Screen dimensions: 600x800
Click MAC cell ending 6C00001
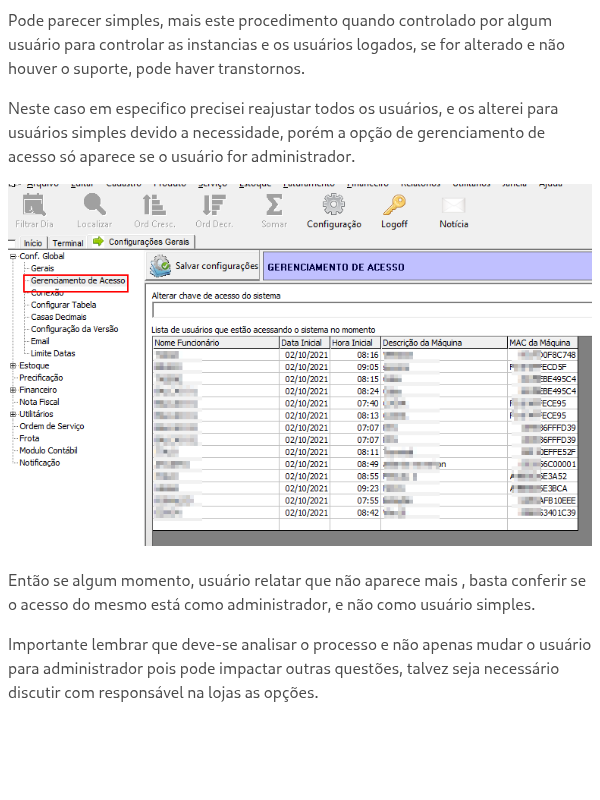click(x=542, y=464)
